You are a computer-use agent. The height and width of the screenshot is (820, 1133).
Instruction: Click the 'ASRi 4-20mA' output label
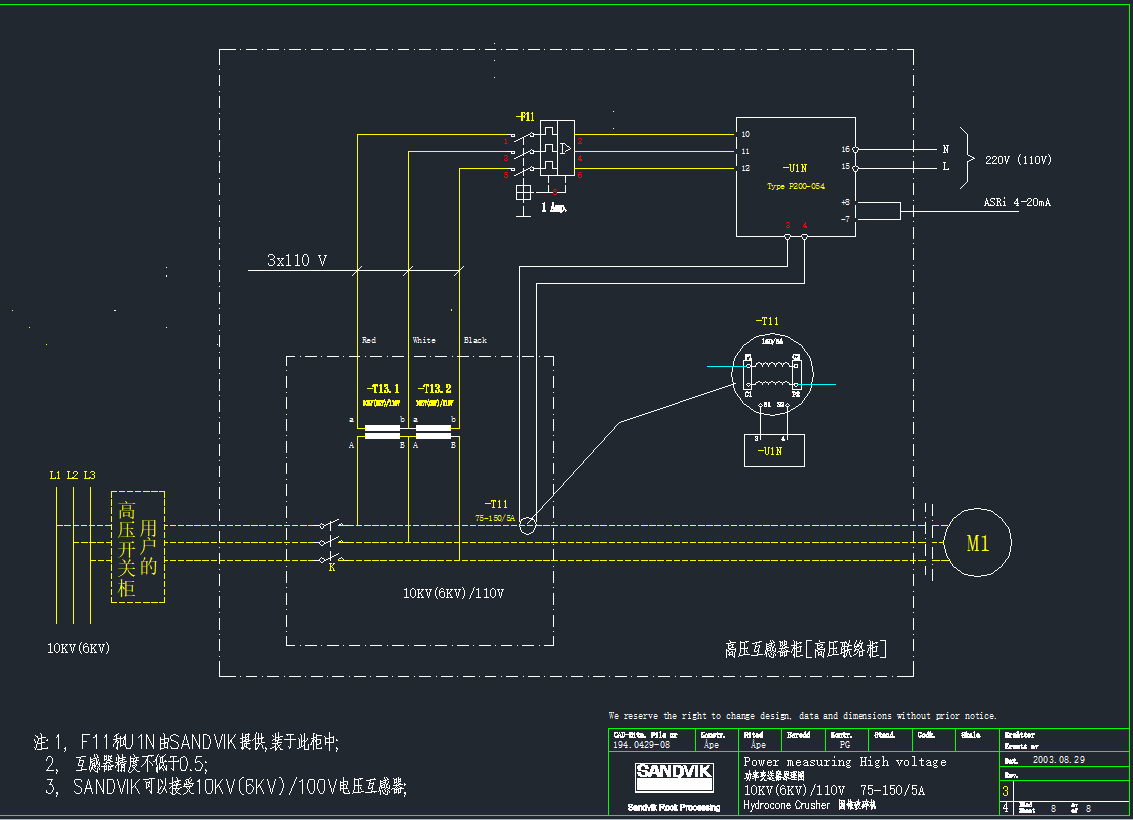point(1016,203)
